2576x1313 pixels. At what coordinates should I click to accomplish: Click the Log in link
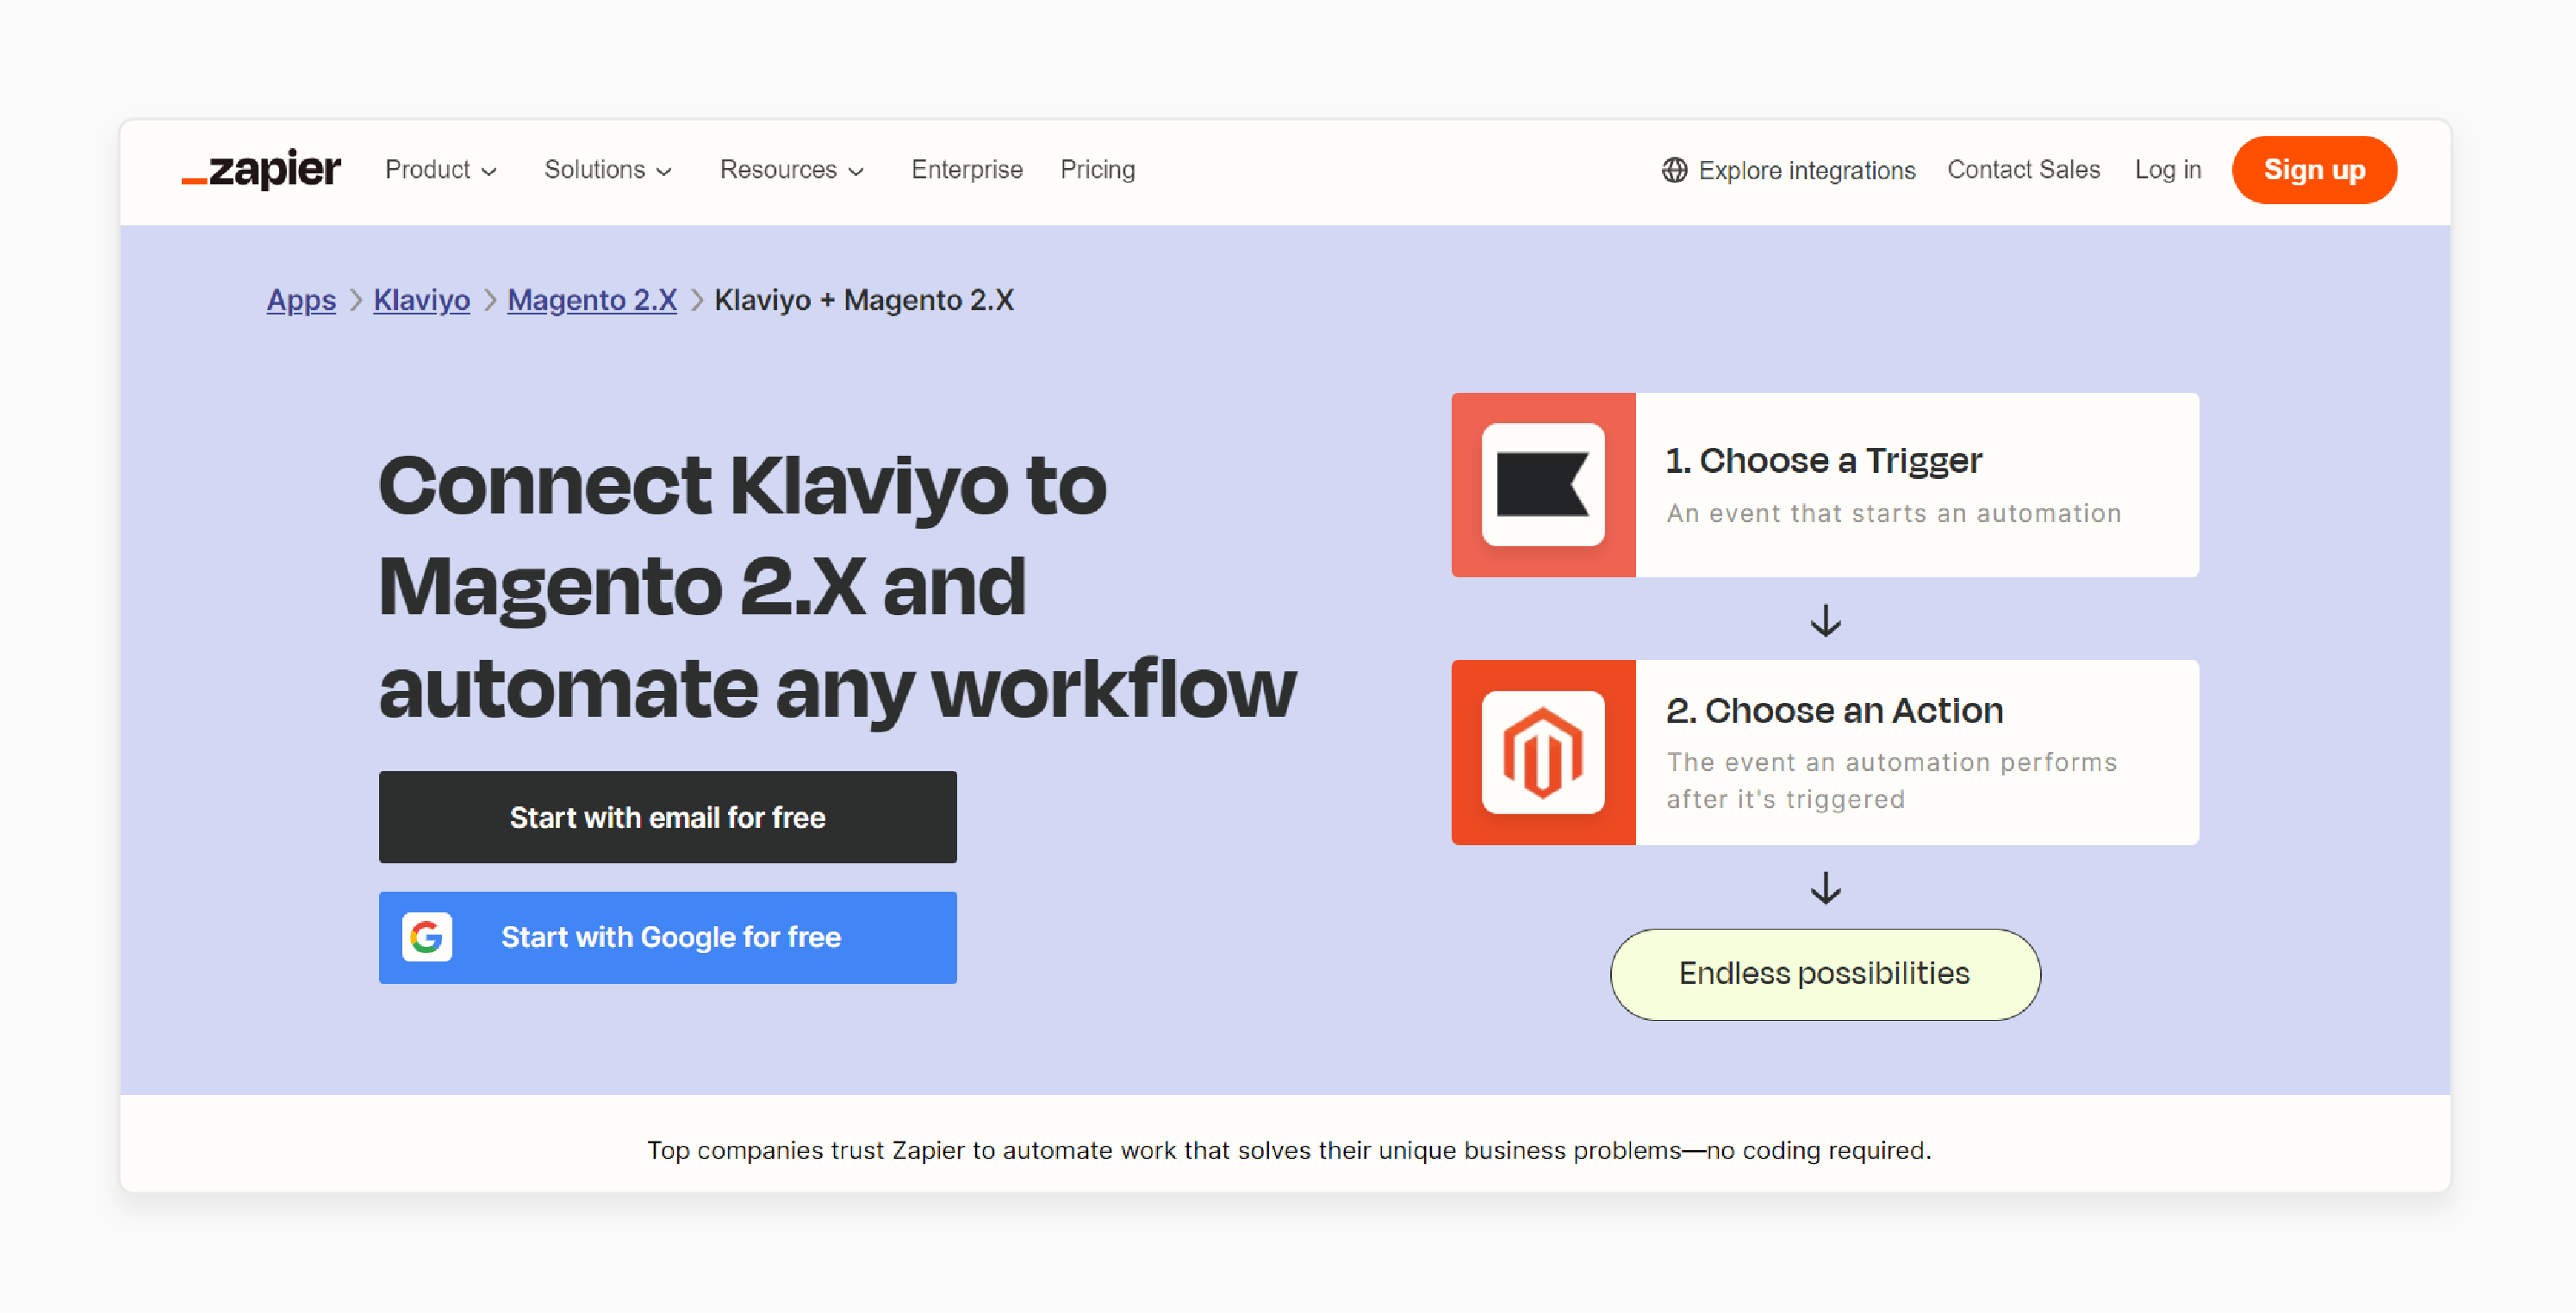point(2168,170)
